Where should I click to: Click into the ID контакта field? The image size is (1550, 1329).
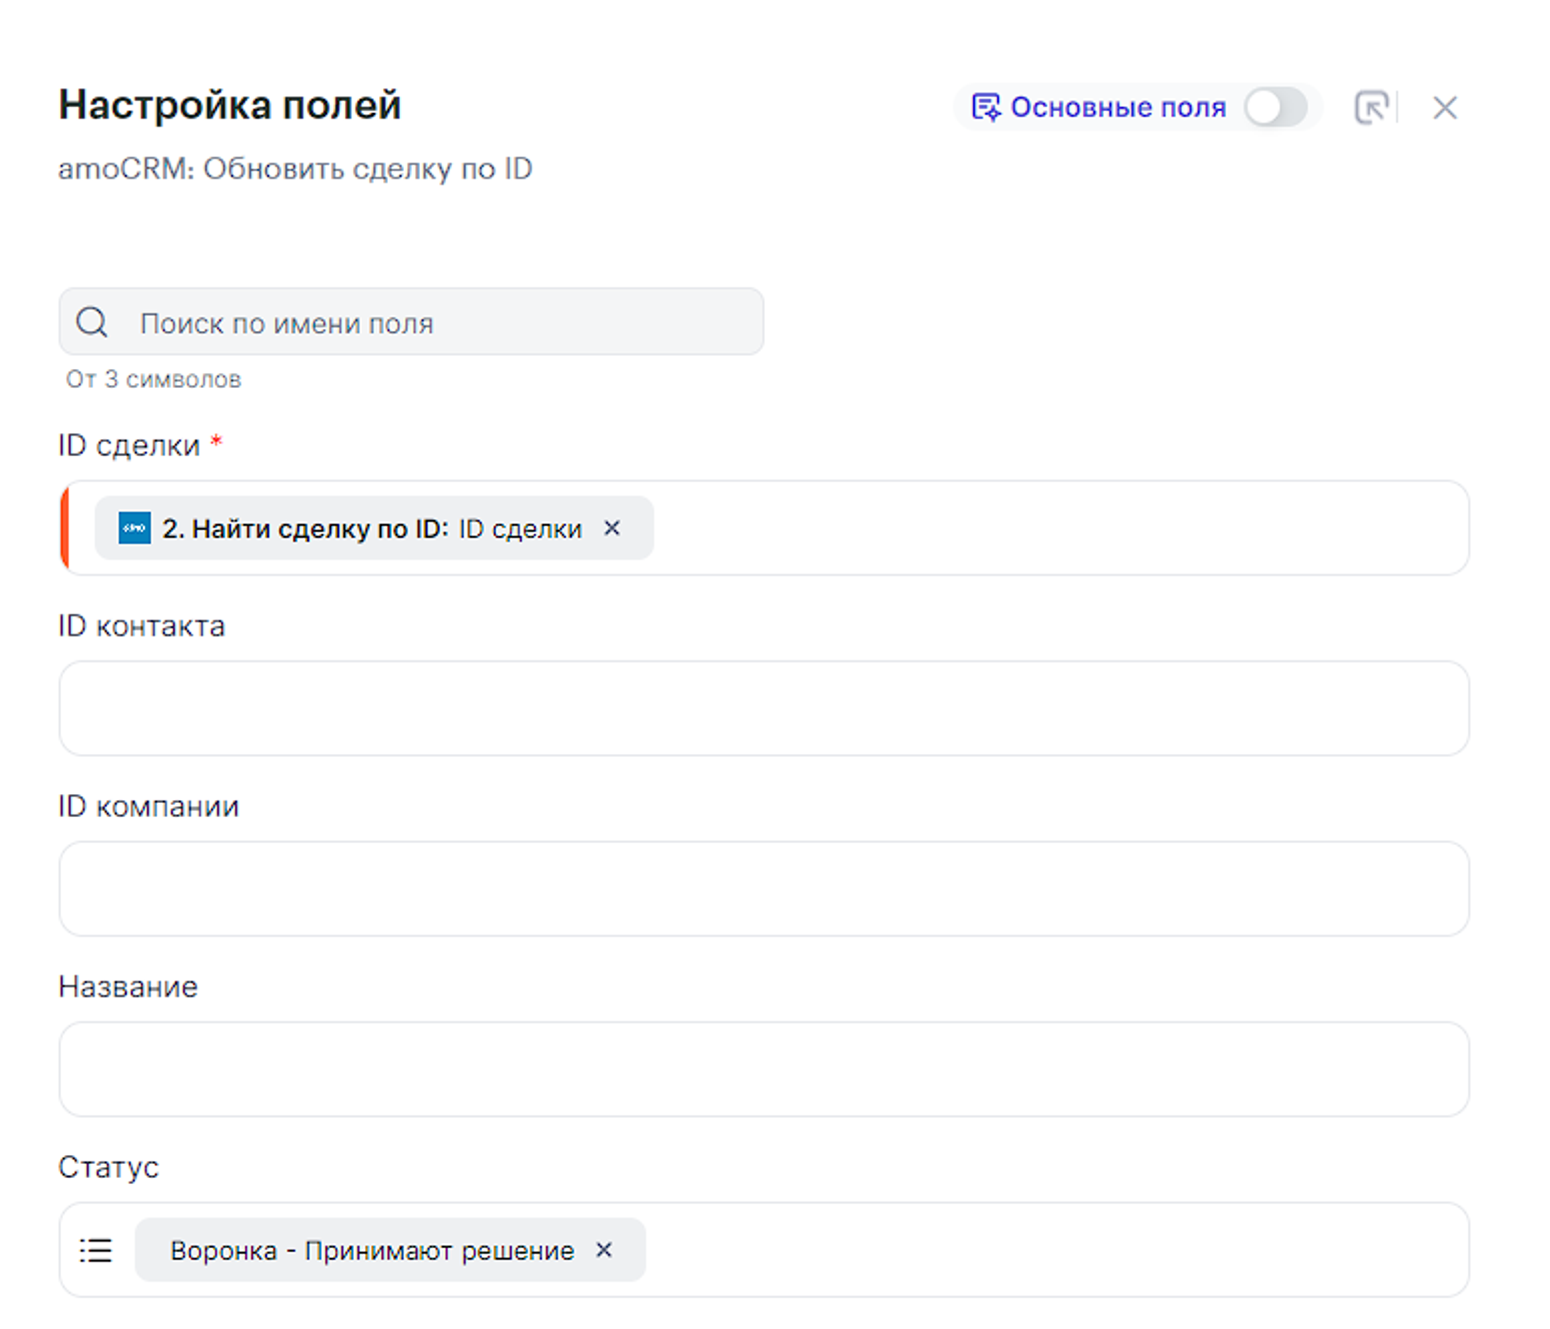[764, 708]
